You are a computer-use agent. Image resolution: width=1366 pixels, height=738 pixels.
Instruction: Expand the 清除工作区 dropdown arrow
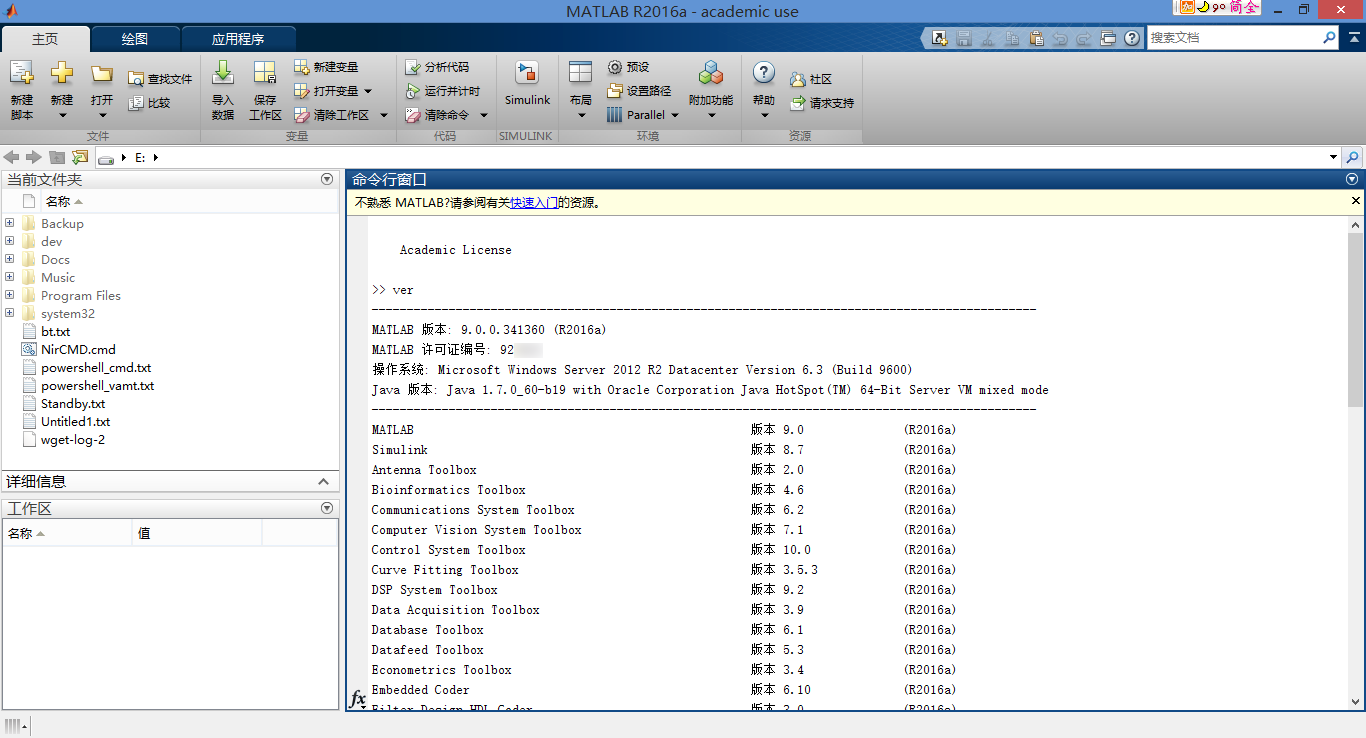(383, 115)
